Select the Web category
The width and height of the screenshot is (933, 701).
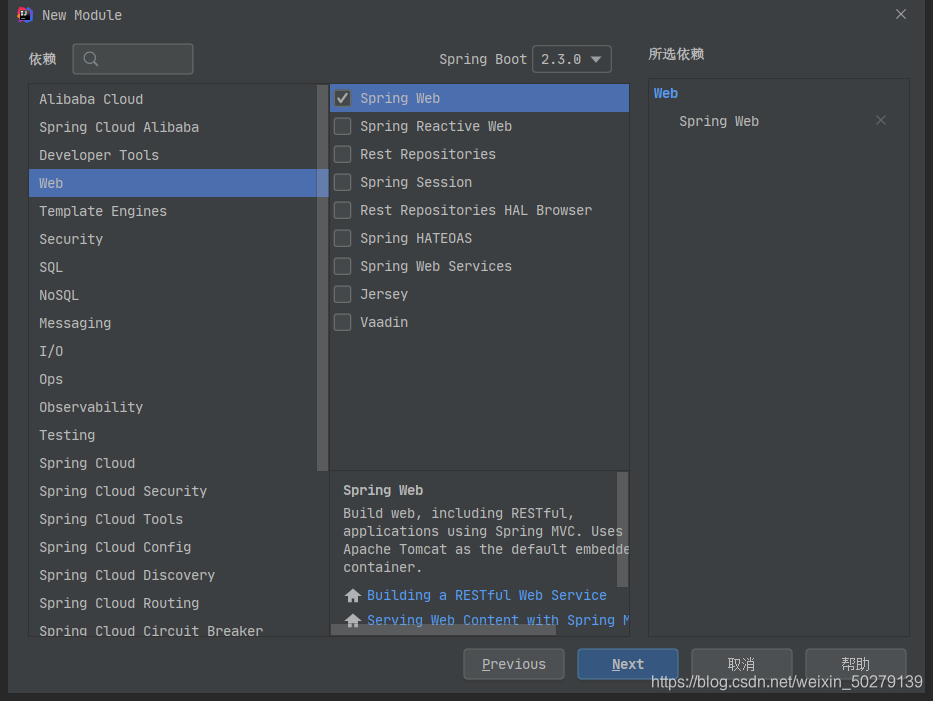point(173,183)
